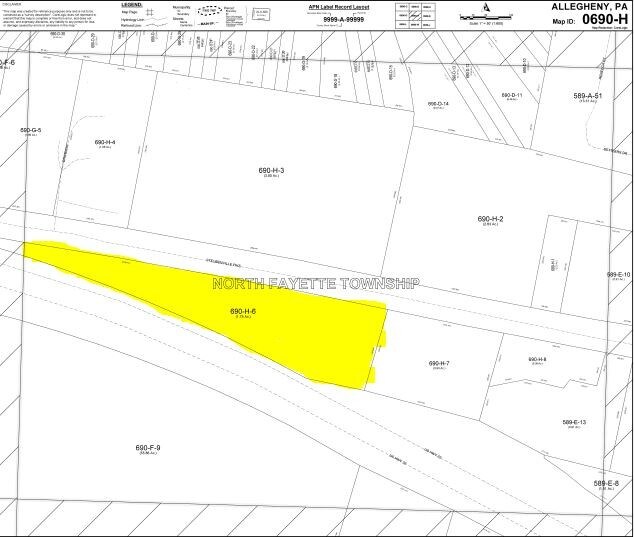Select parcel 690-G-5 on left edge

(33, 130)
